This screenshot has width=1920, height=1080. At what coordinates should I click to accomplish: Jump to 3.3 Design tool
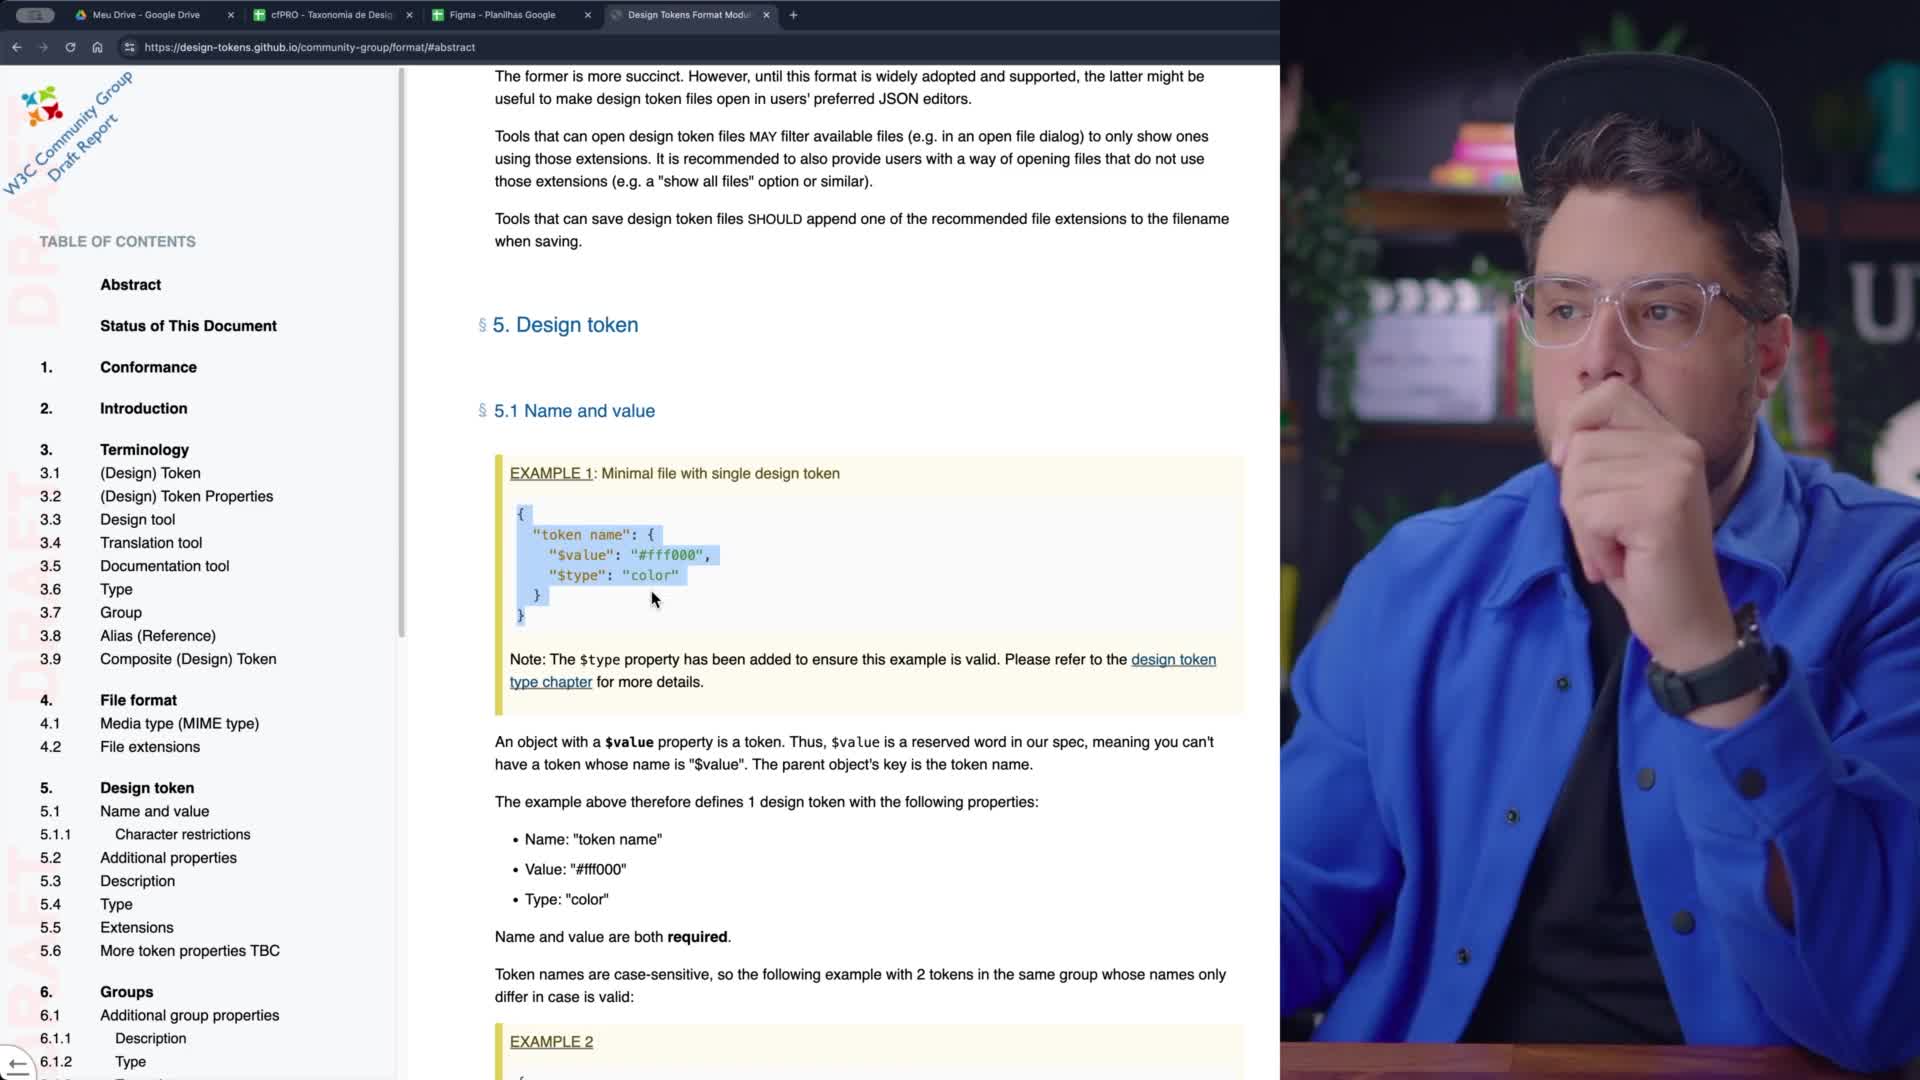[x=137, y=519]
